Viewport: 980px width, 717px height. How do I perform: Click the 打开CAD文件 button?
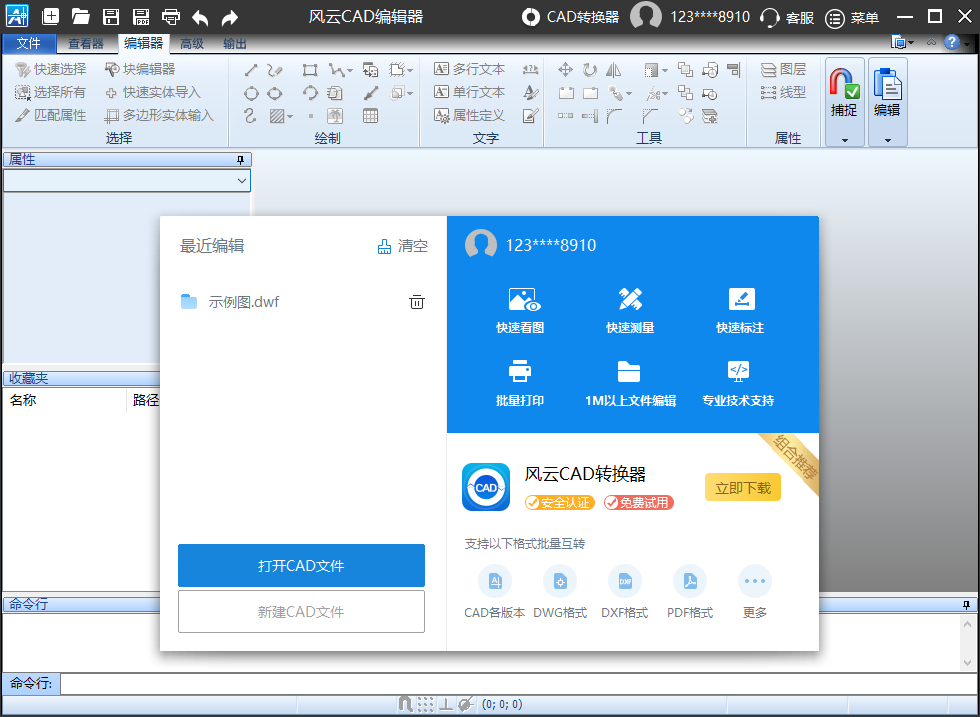[x=301, y=566]
